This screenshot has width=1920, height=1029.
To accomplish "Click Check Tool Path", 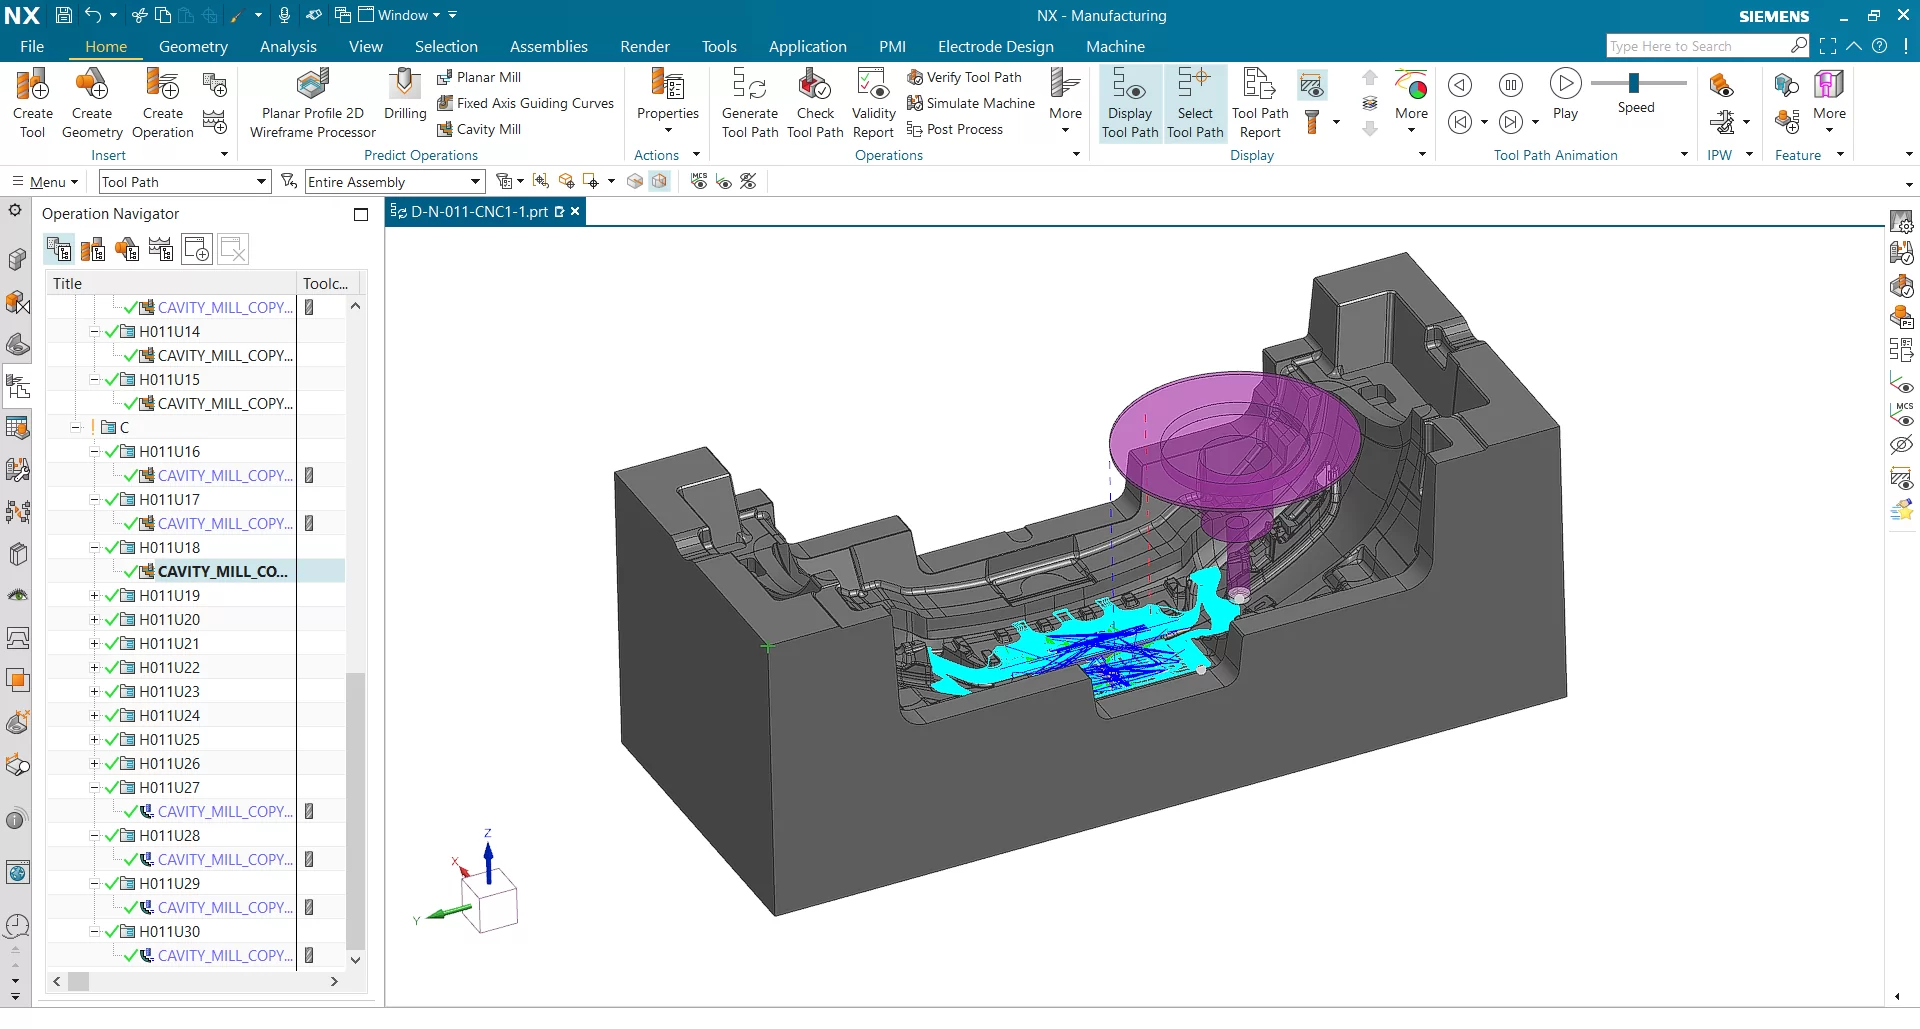I will coord(815,103).
